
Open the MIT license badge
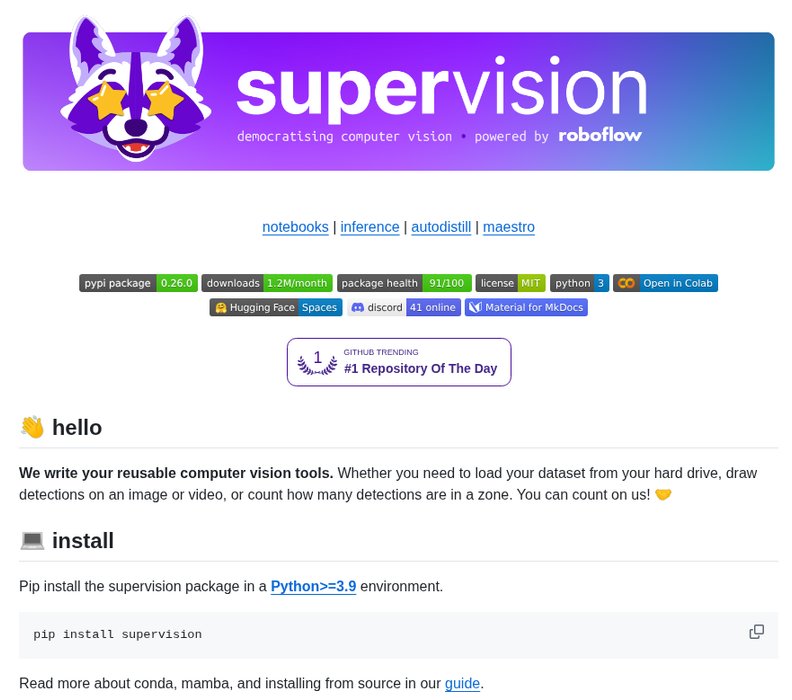pos(511,283)
